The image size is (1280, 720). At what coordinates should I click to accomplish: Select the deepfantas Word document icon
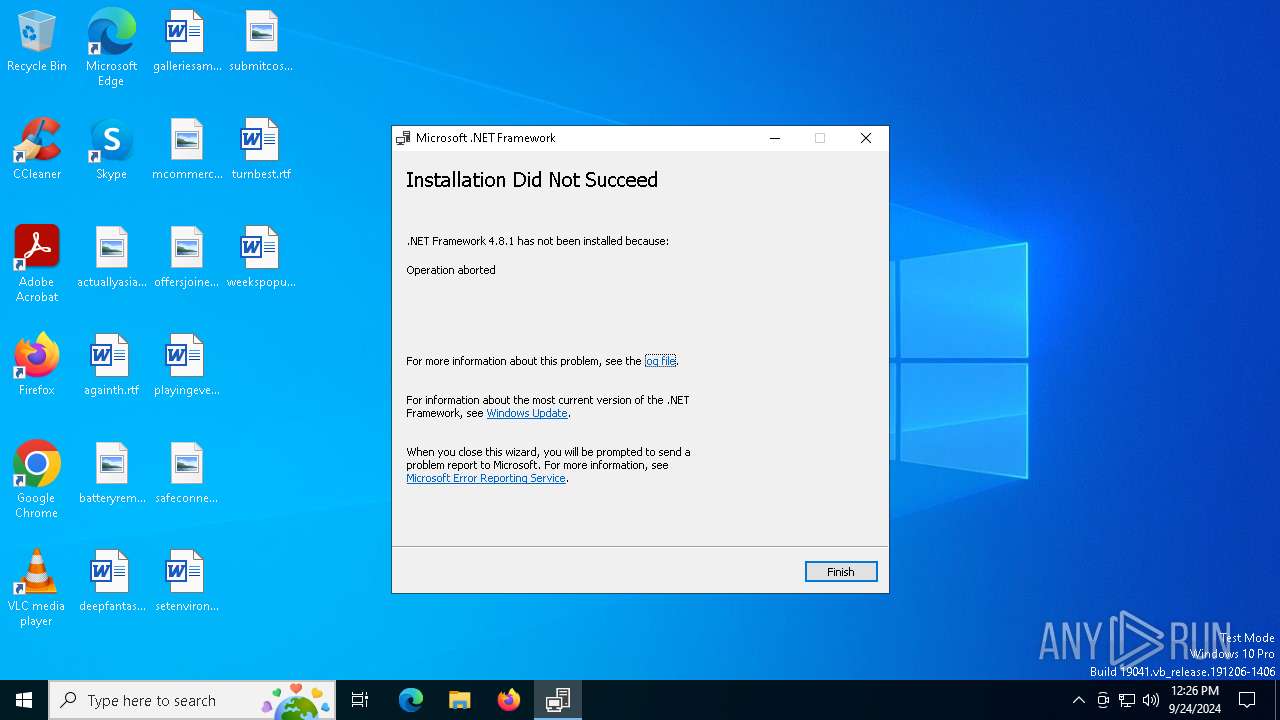(x=111, y=582)
